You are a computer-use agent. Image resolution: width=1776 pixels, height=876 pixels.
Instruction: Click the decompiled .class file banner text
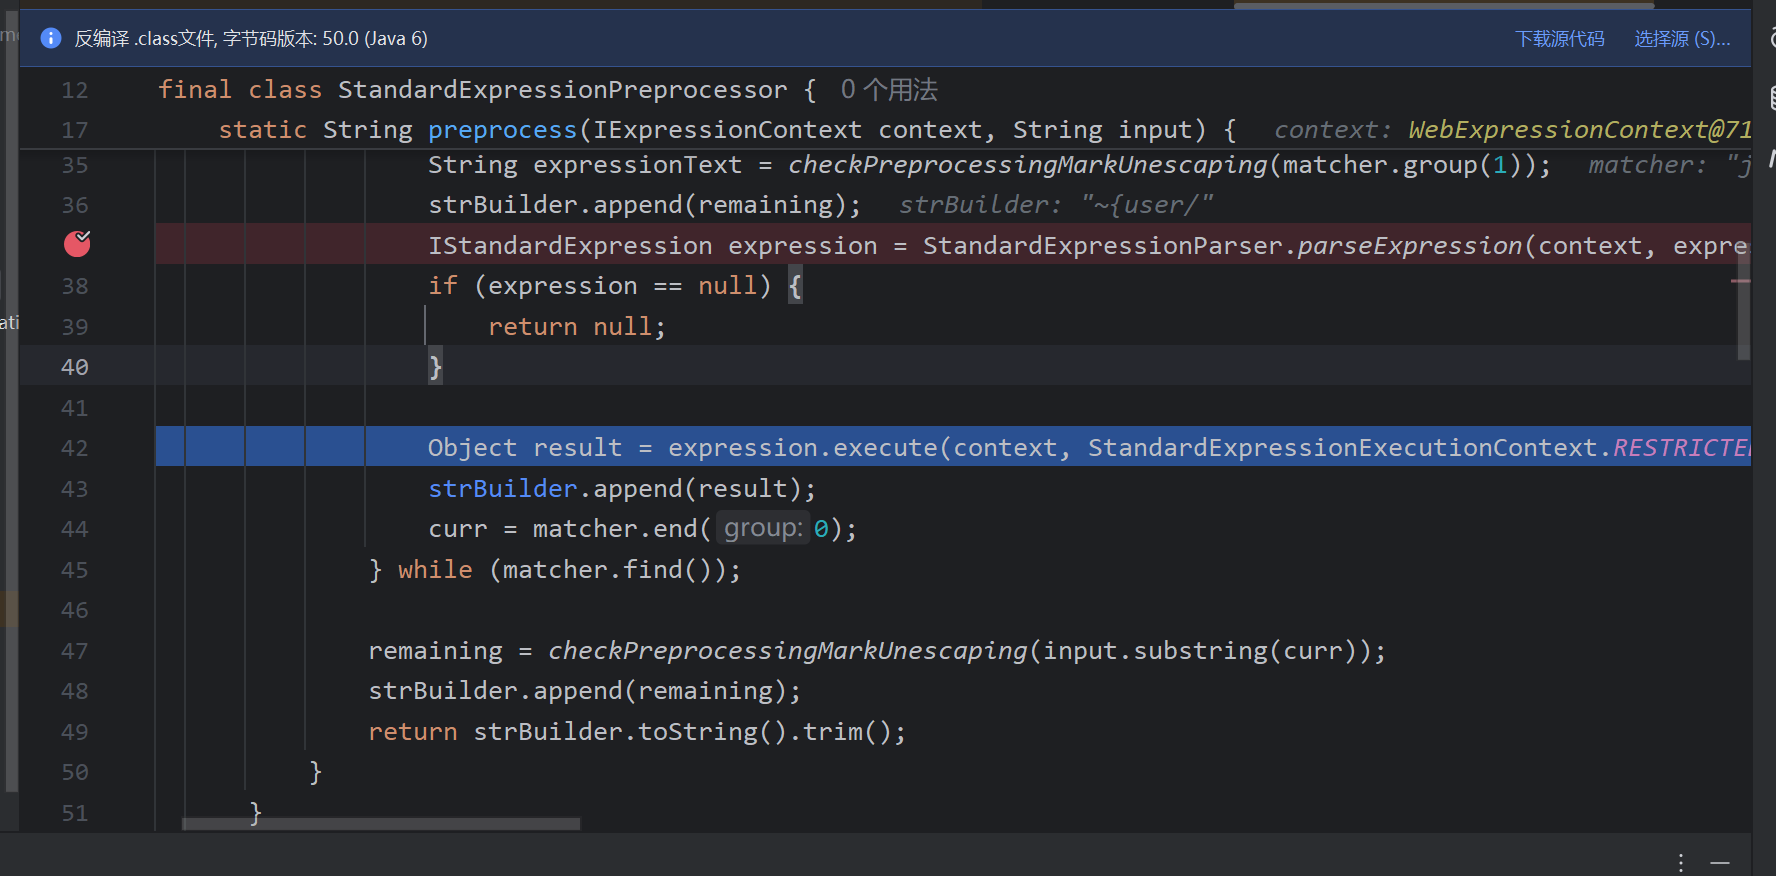click(x=251, y=39)
